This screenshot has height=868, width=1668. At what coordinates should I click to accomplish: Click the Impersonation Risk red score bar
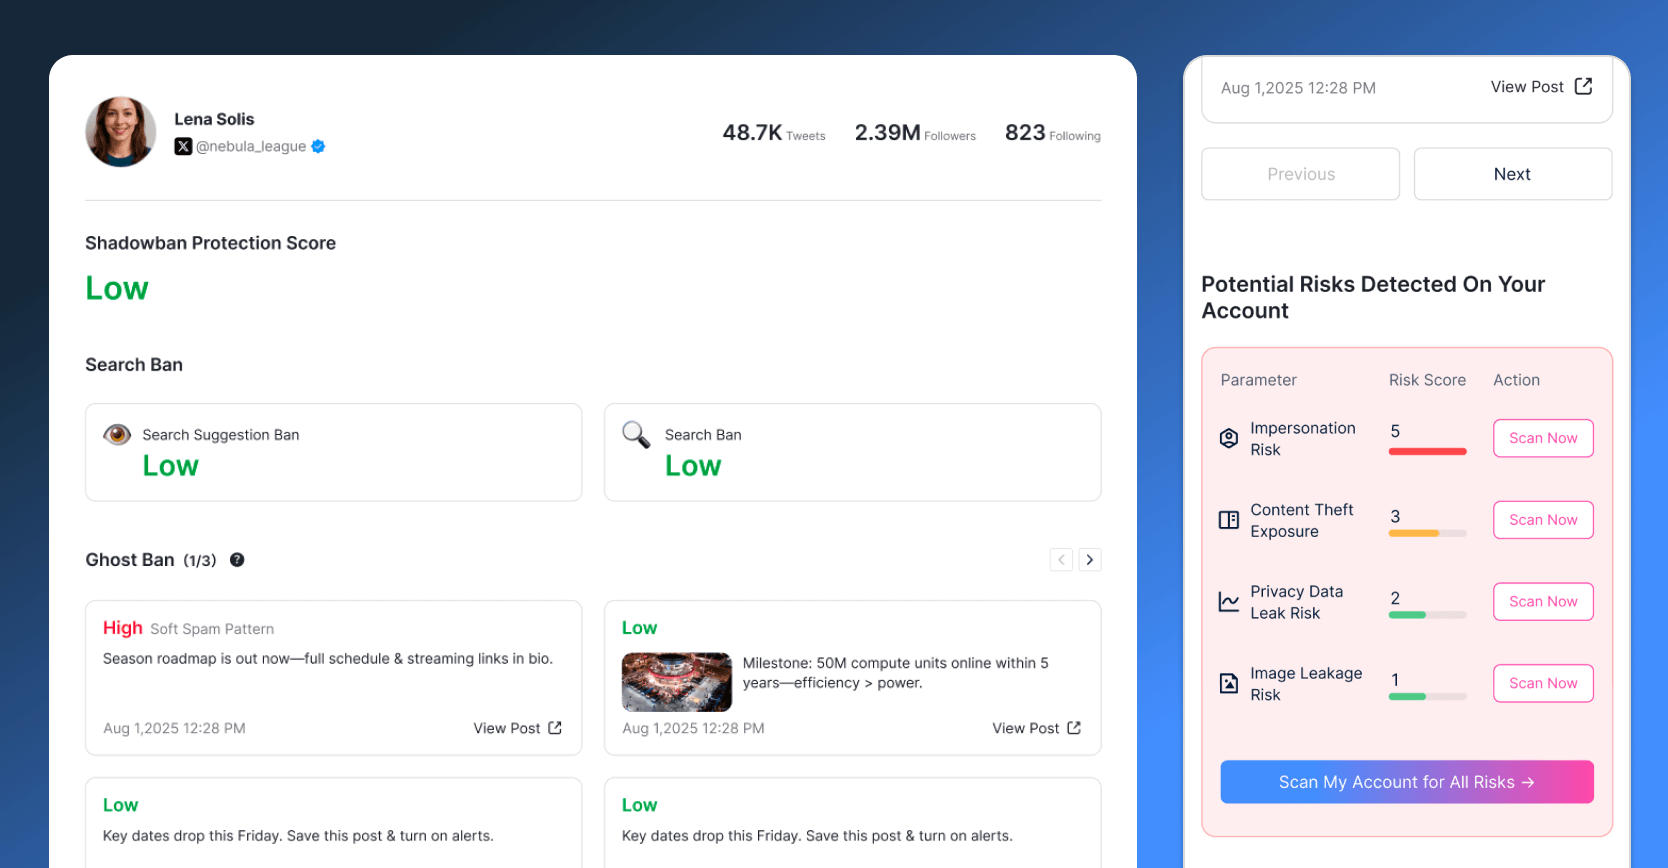point(1428,452)
